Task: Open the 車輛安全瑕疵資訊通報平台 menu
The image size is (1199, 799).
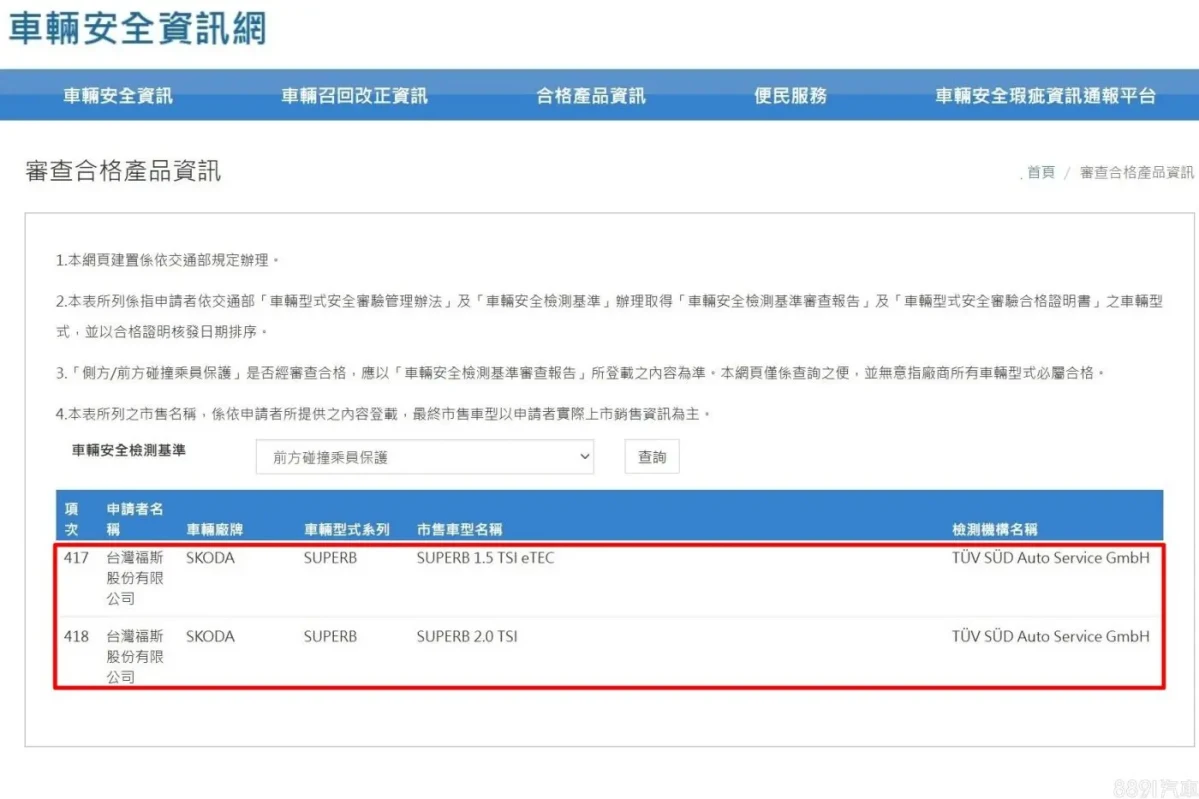Action: point(1045,96)
